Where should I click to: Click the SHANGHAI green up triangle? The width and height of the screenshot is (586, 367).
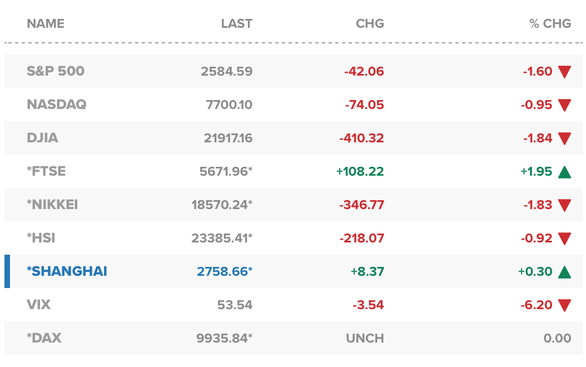coord(564,272)
